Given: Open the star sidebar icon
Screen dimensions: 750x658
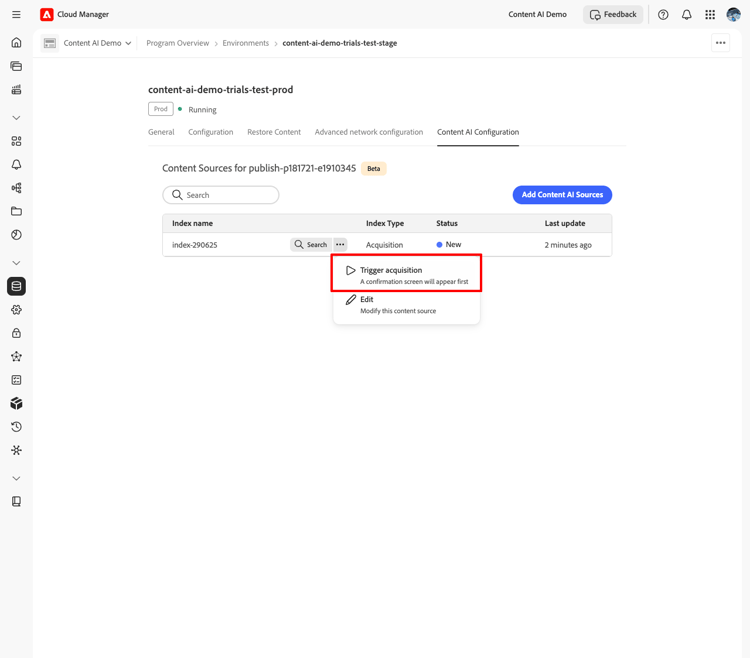Looking at the screenshot, I should point(16,356).
